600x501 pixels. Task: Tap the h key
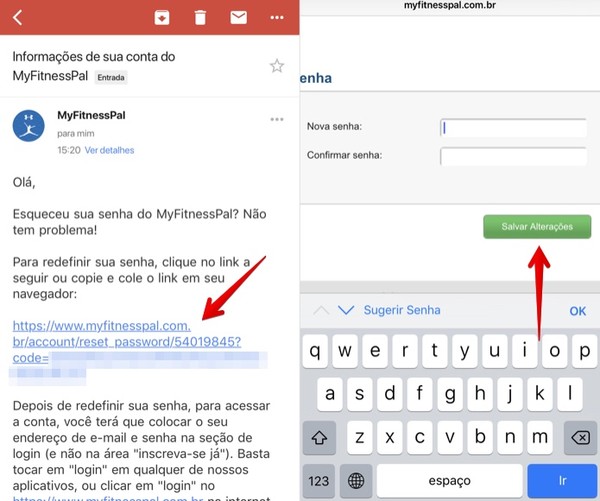click(x=480, y=394)
